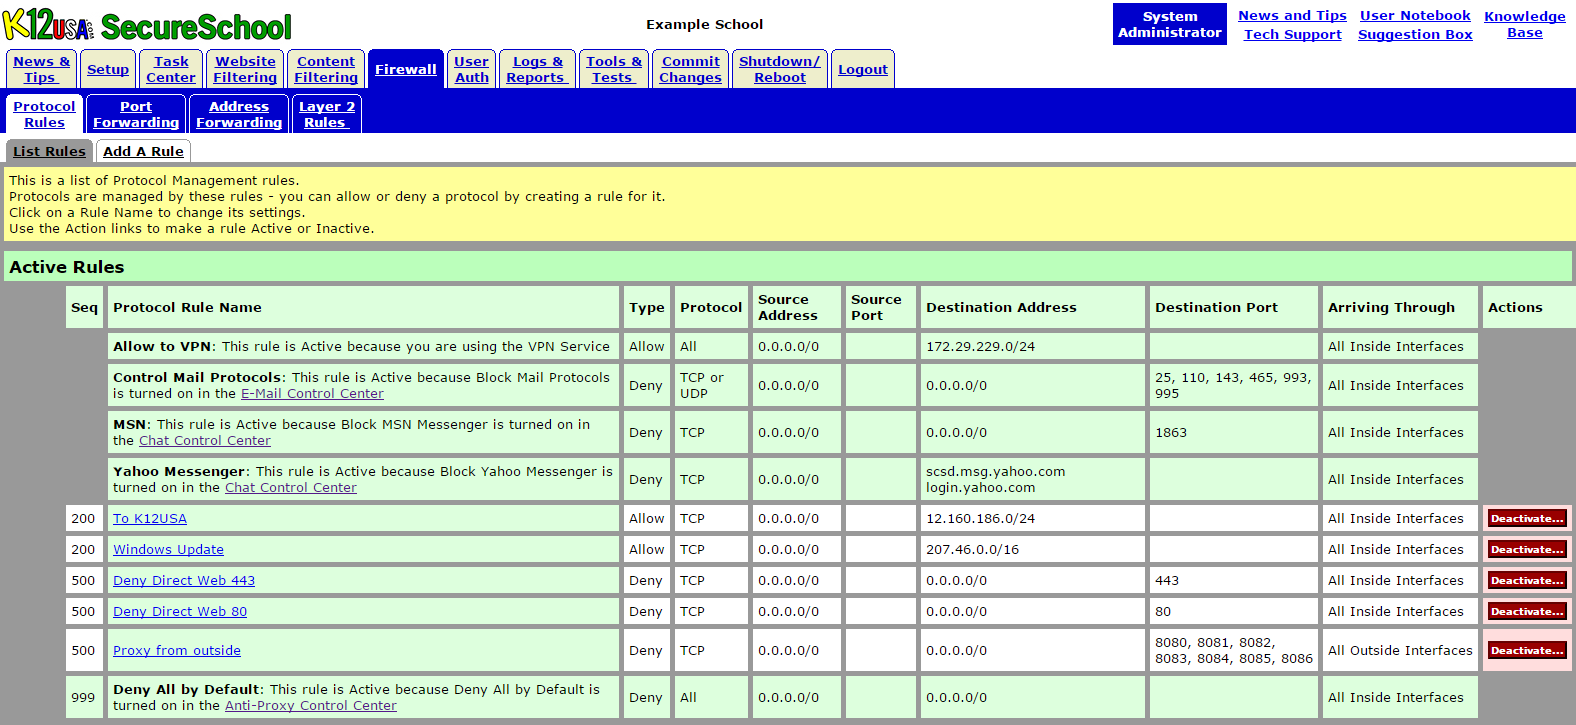Click the 999 sequence number cell
Image resolution: width=1576 pixels, height=725 pixels.
coord(83,698)
